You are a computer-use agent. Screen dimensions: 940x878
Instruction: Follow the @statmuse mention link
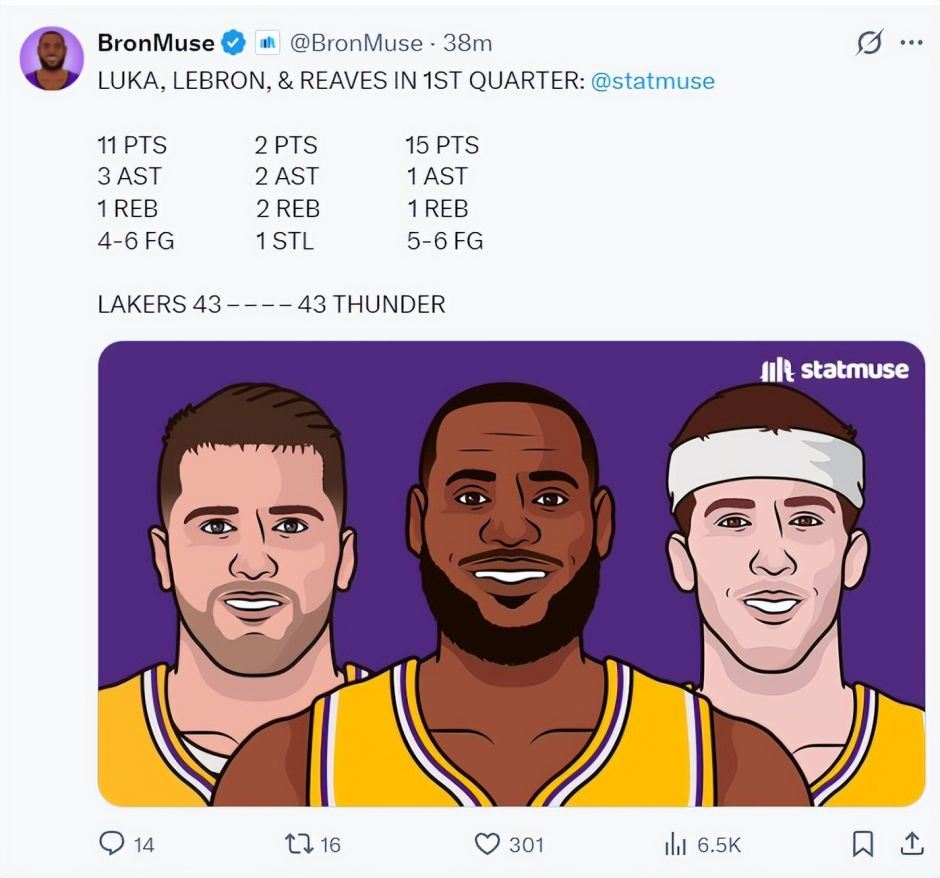tap(653, 81)
